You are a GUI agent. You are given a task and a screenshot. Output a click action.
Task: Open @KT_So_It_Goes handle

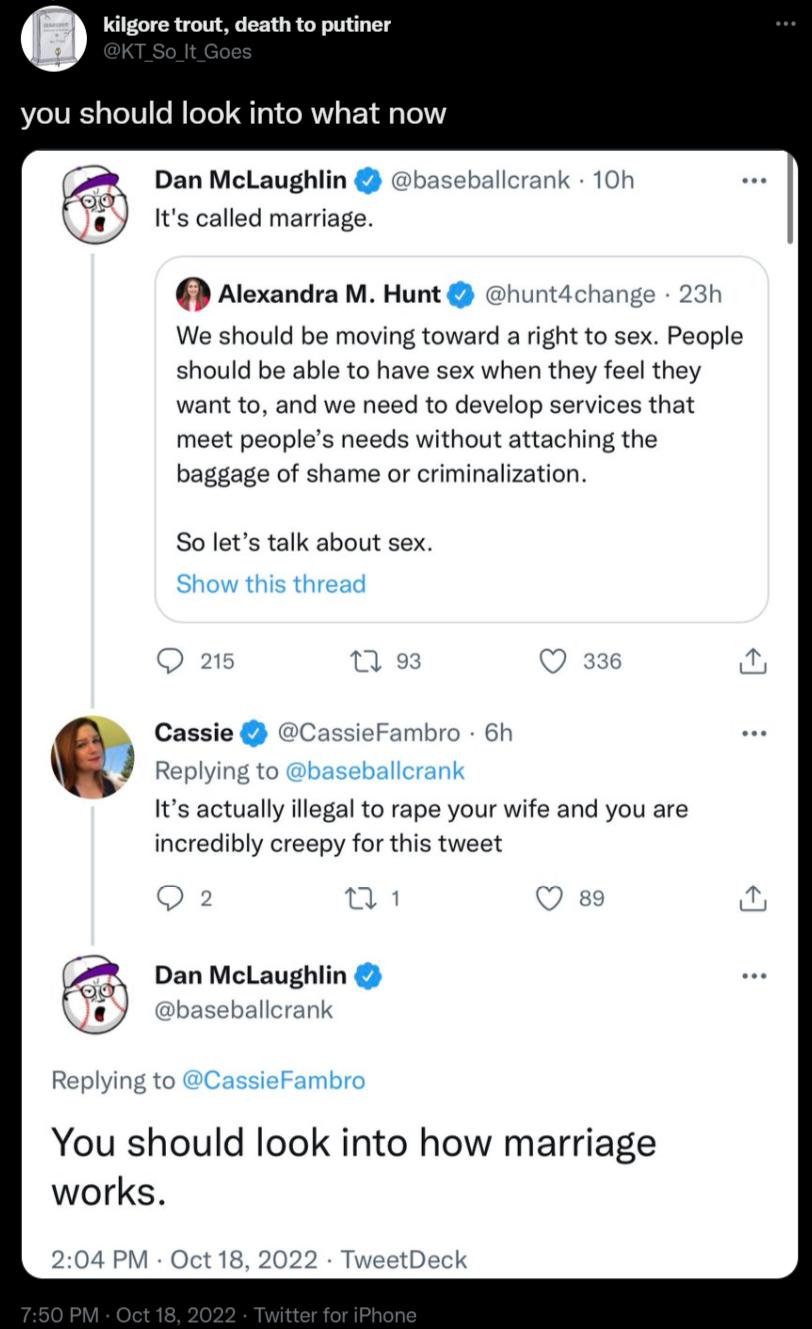pyautogui.click(x=178, y=51)
